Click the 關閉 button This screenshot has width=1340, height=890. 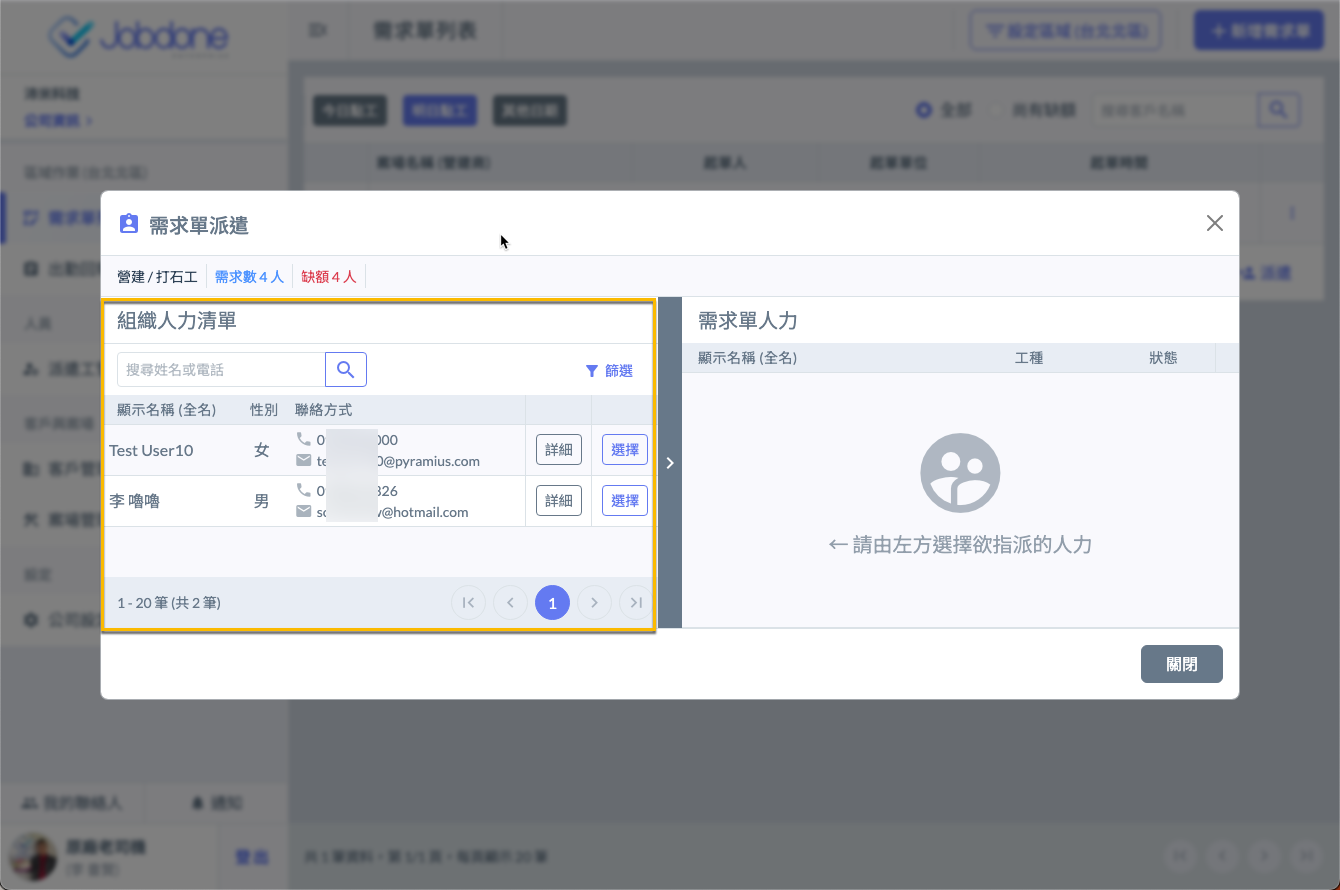click(x=1181, y=664)
